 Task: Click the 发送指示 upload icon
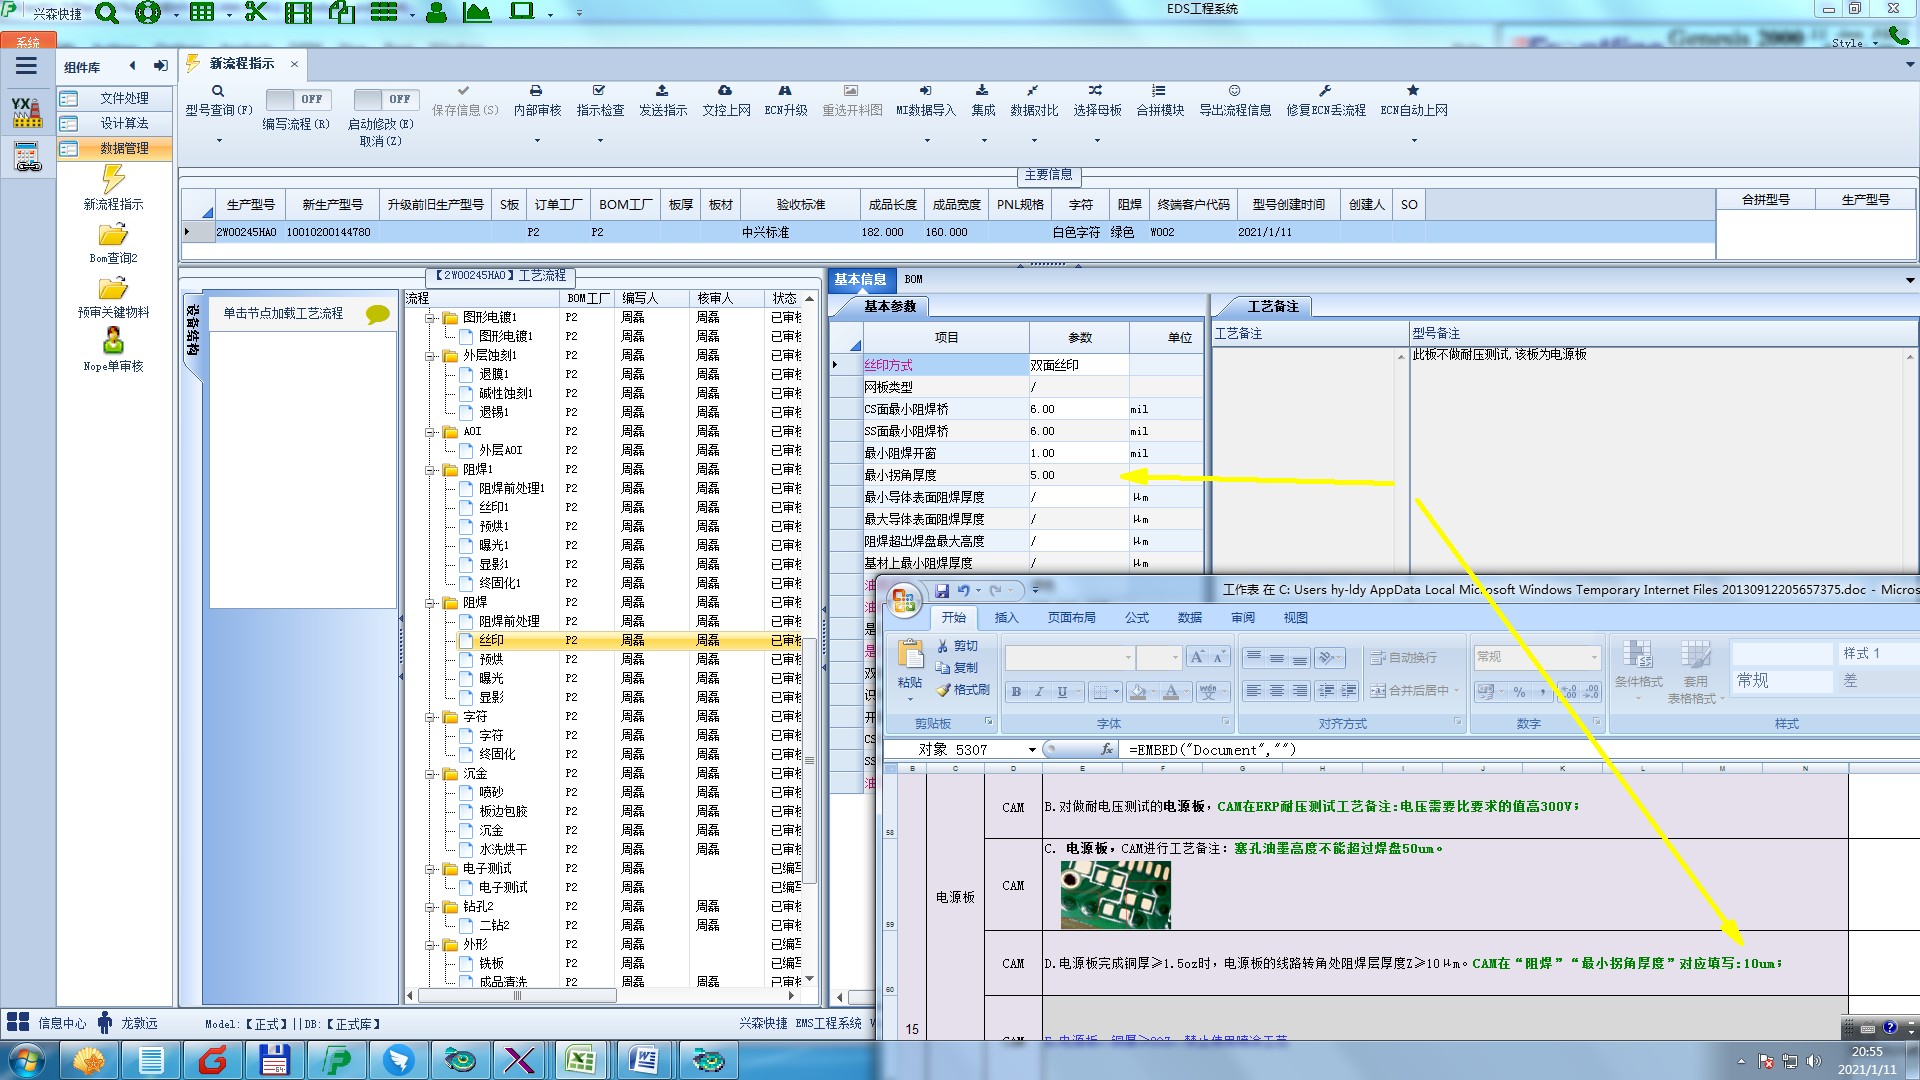[x=662, y=91]
